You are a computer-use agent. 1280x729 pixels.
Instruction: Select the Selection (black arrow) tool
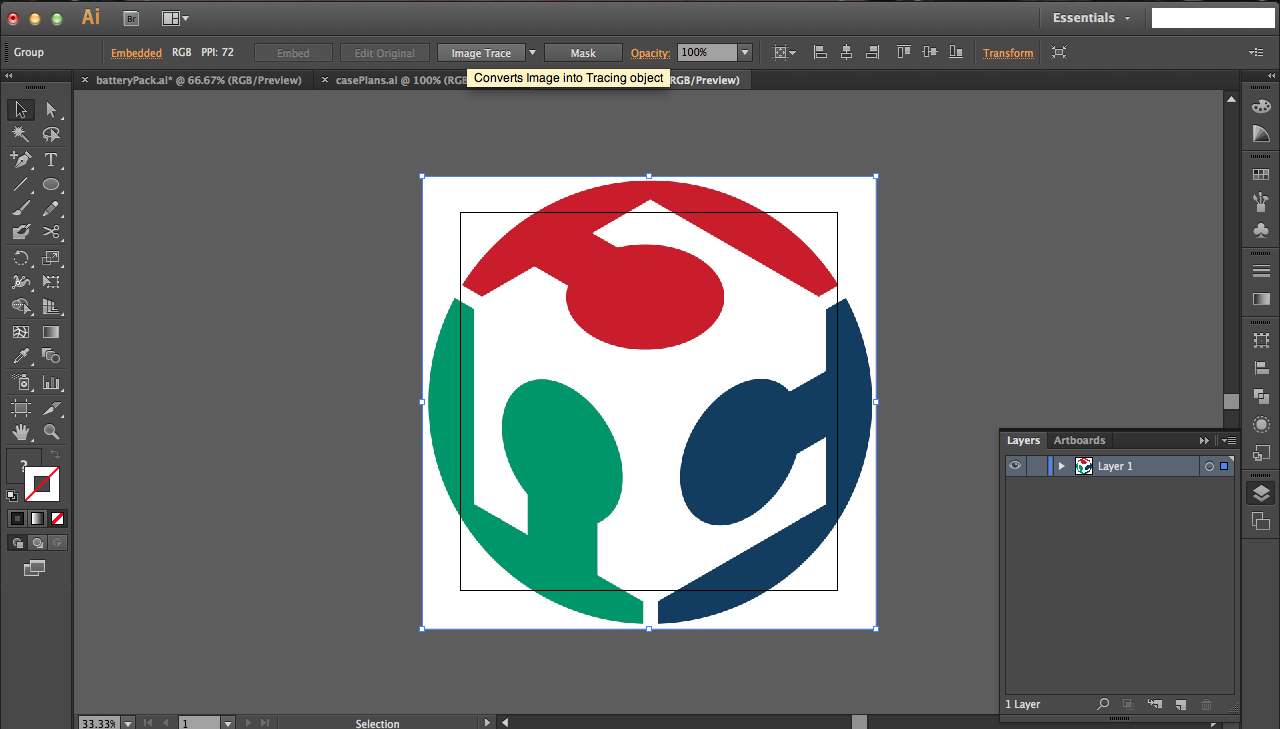coord(21,110)
